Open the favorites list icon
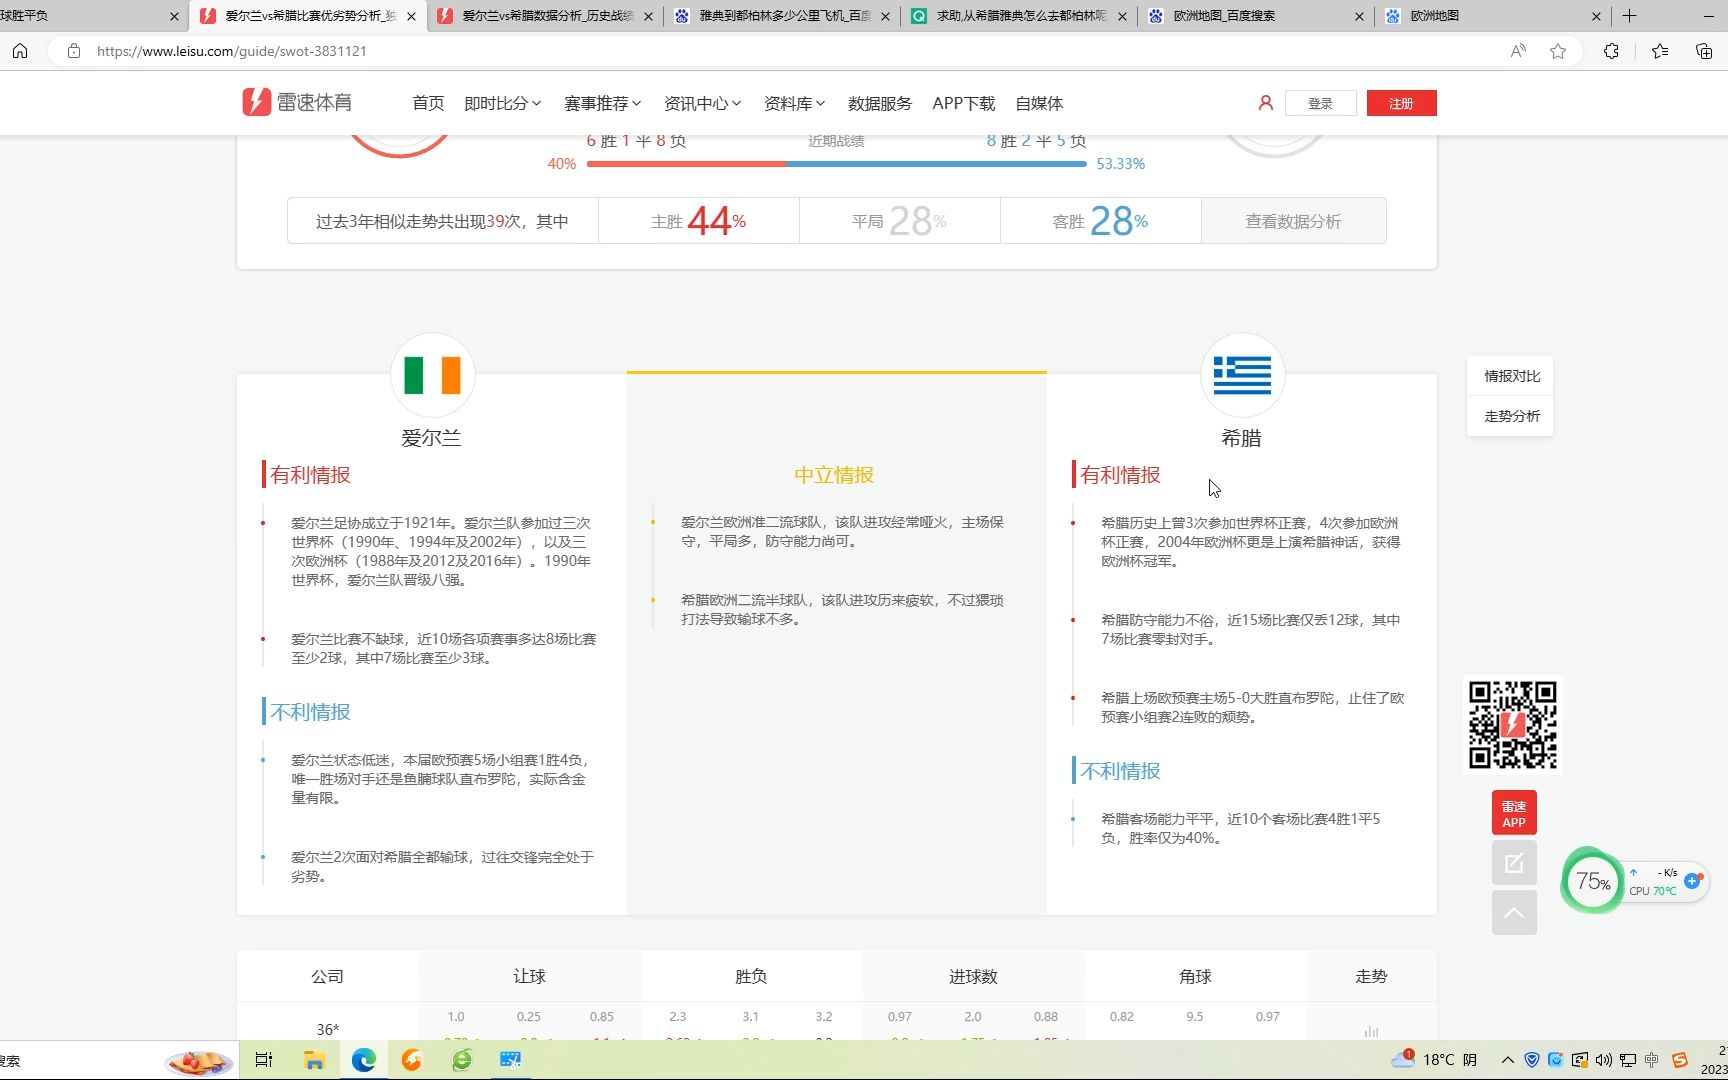Screen dimensions: 1728x1080 [x=1660, y=51]
